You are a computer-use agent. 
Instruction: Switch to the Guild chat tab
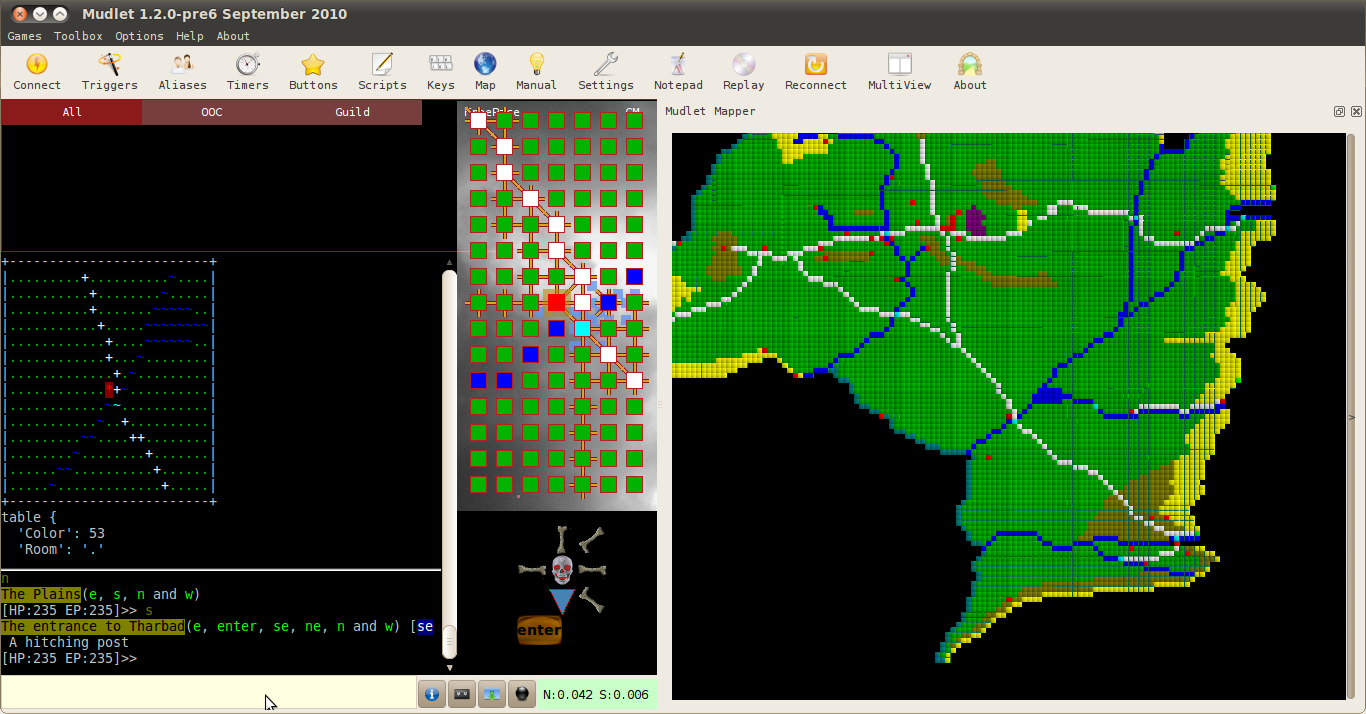[x=352, y=112]
